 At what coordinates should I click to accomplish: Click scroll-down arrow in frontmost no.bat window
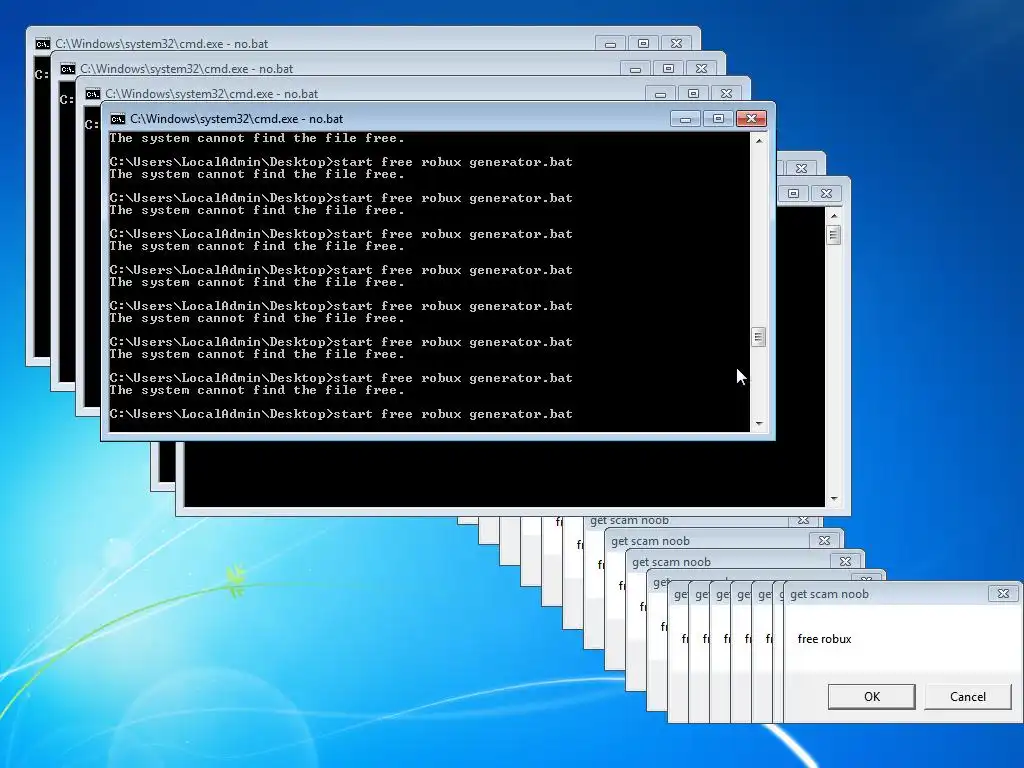click(x=759, y=423)
